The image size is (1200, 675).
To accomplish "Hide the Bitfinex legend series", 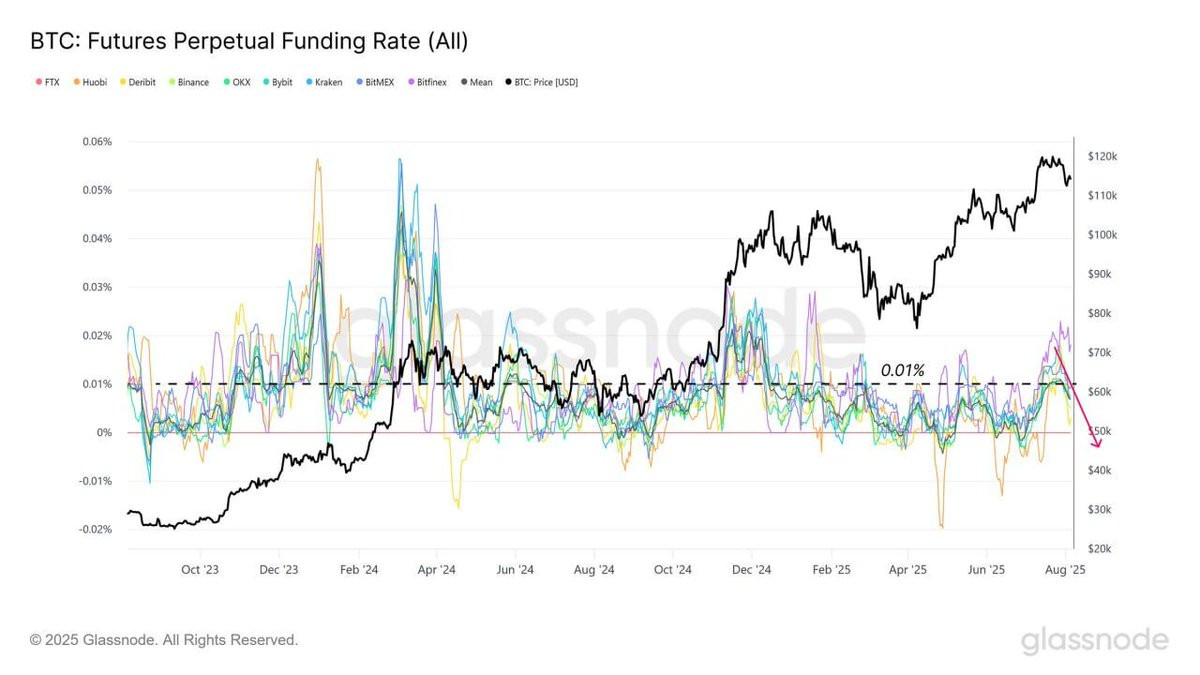I will pos(427,82).
